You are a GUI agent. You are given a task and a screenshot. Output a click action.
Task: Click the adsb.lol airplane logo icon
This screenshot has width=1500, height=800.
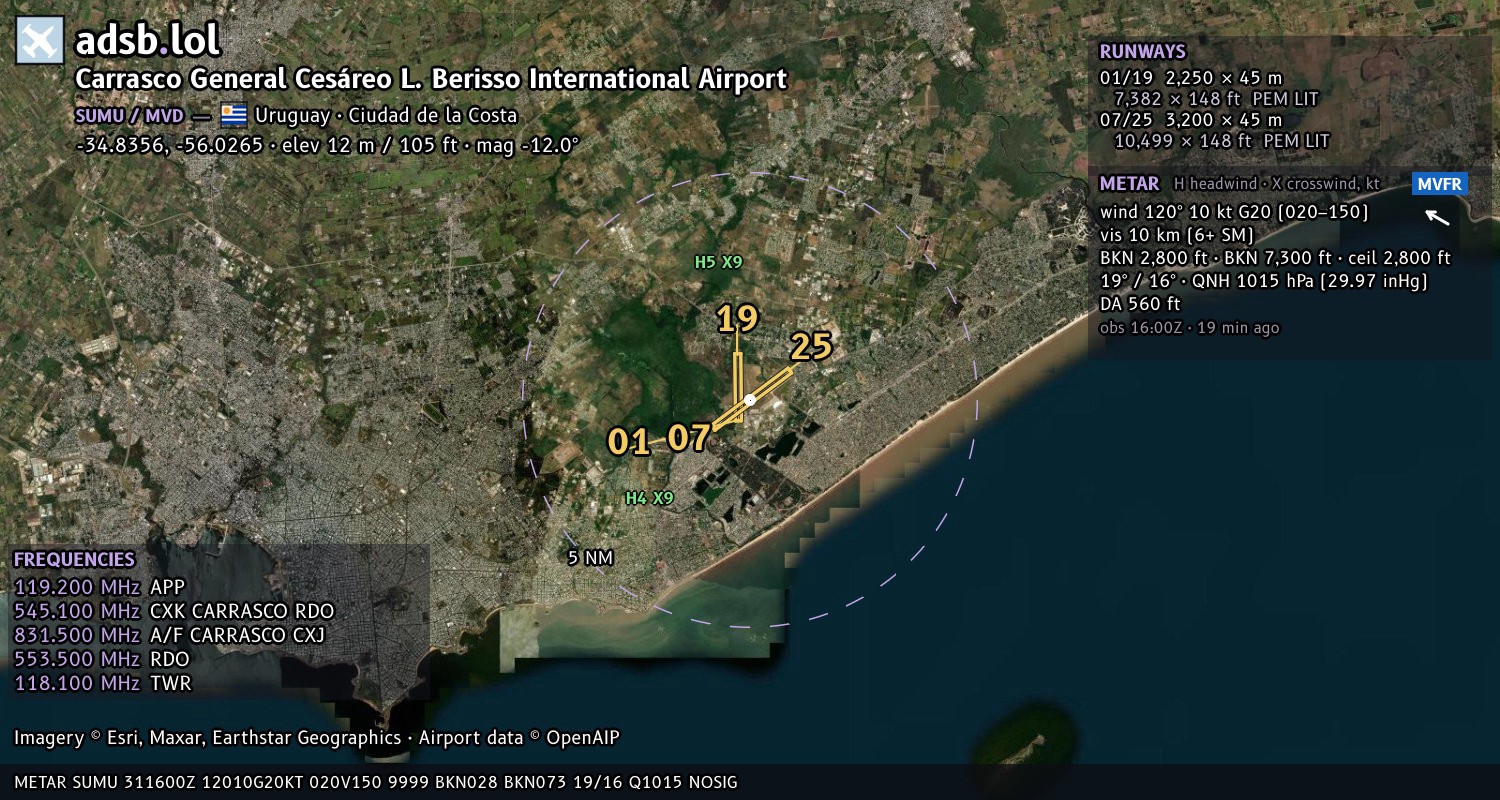tap(39, 40)
